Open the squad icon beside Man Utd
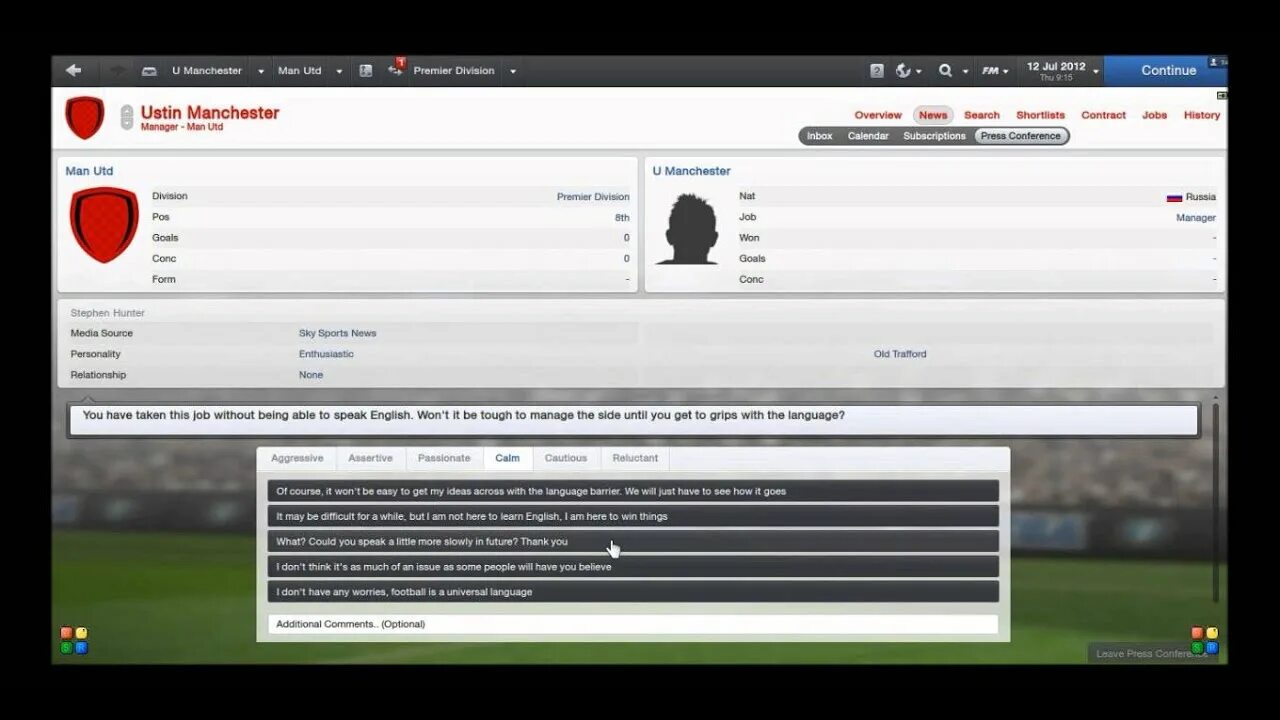Viewport: 1280px width, 720px height. (366, 71)
